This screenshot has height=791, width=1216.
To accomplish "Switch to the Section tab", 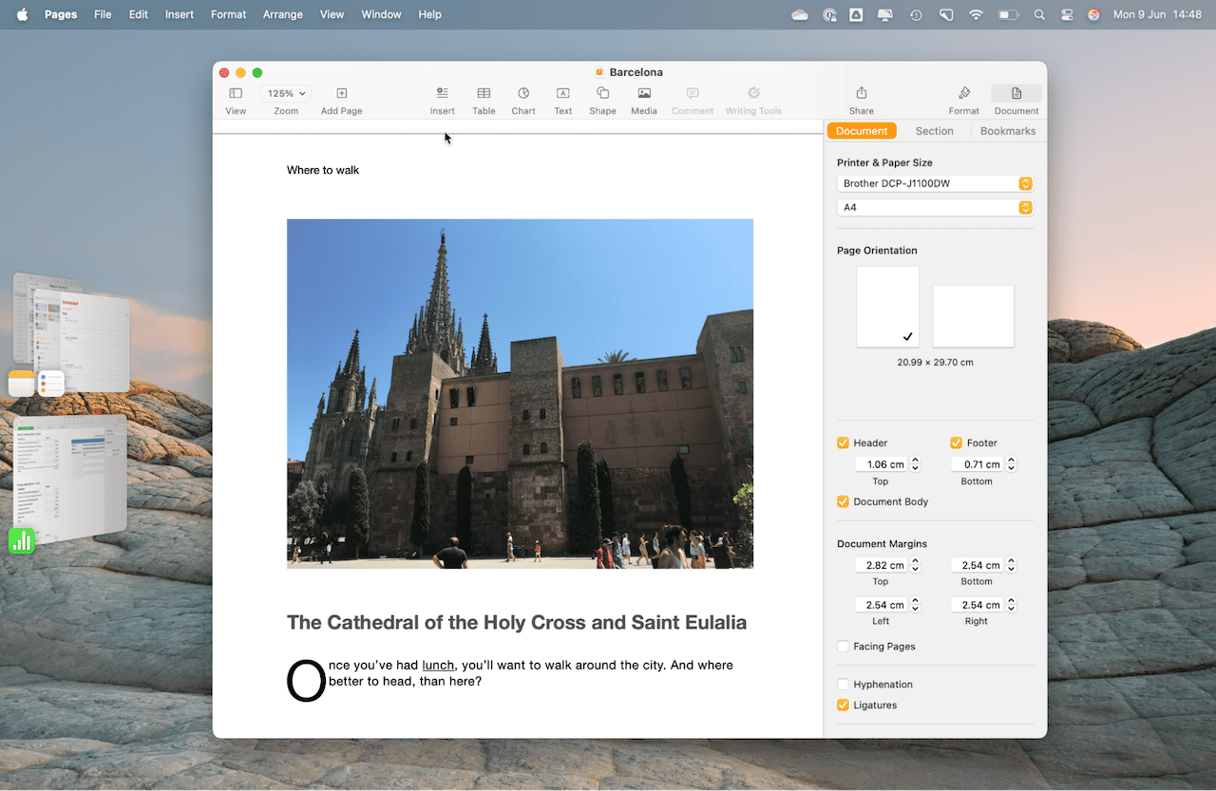I will pyautogui.click(x=934, y=131).
